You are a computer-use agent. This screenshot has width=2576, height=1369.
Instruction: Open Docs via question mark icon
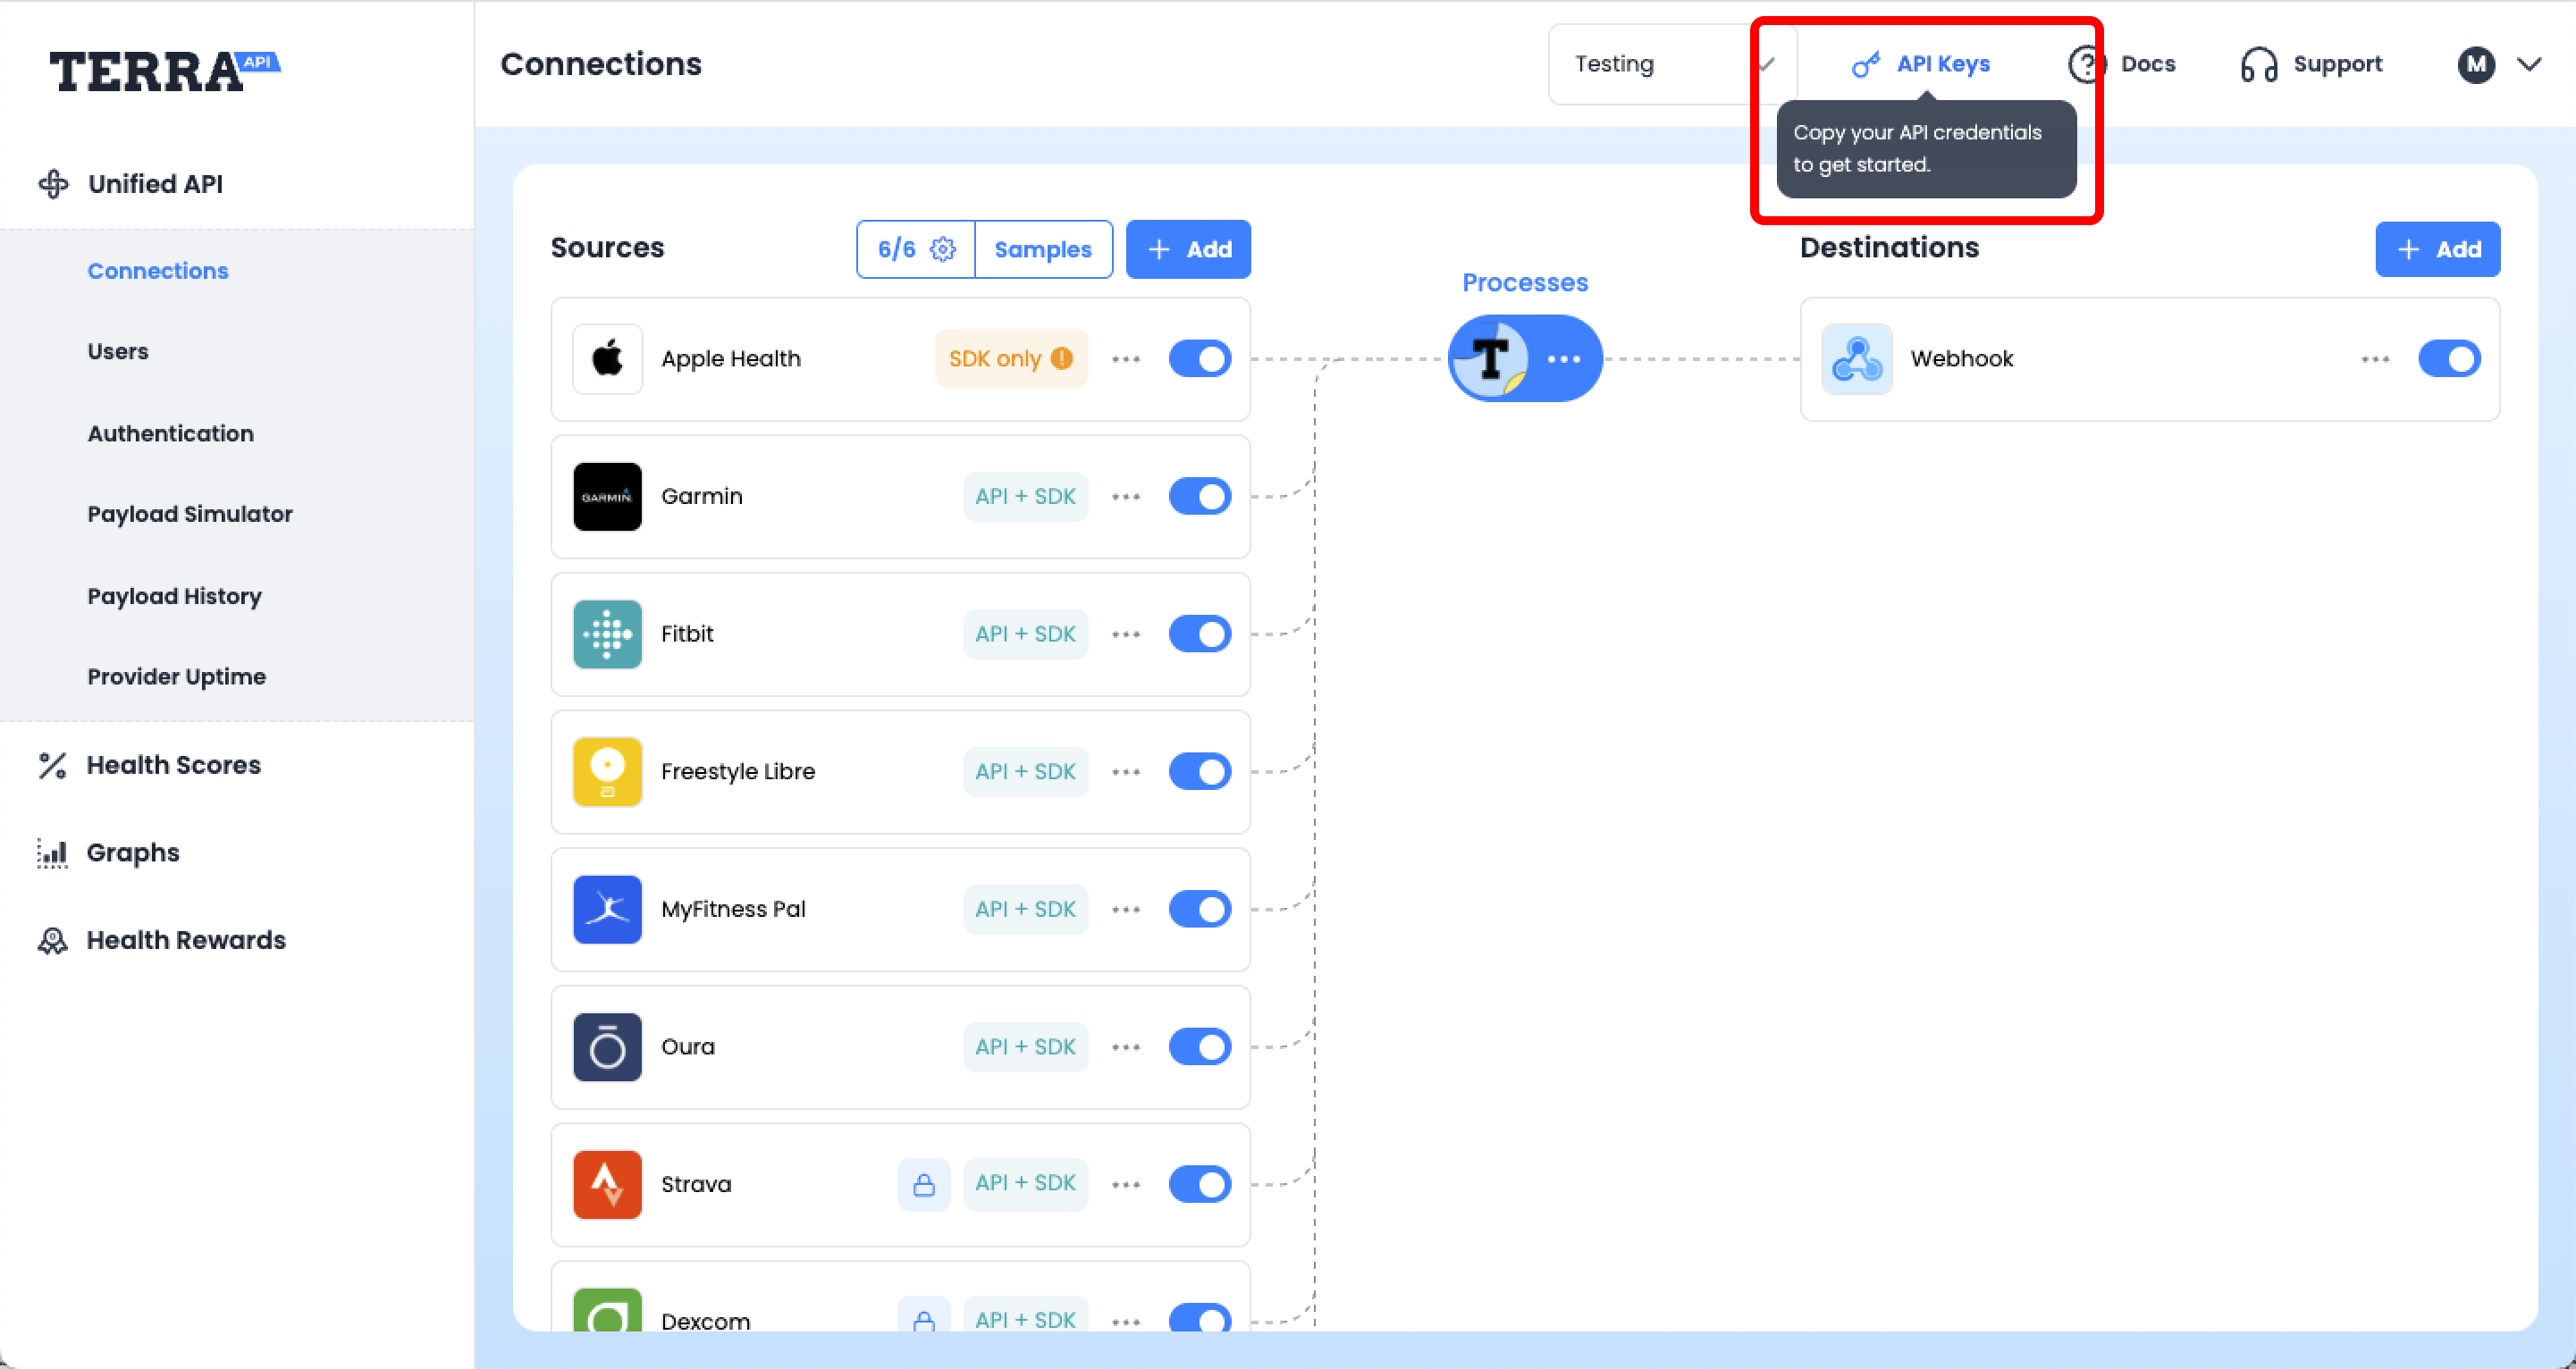click(2086, 65)
